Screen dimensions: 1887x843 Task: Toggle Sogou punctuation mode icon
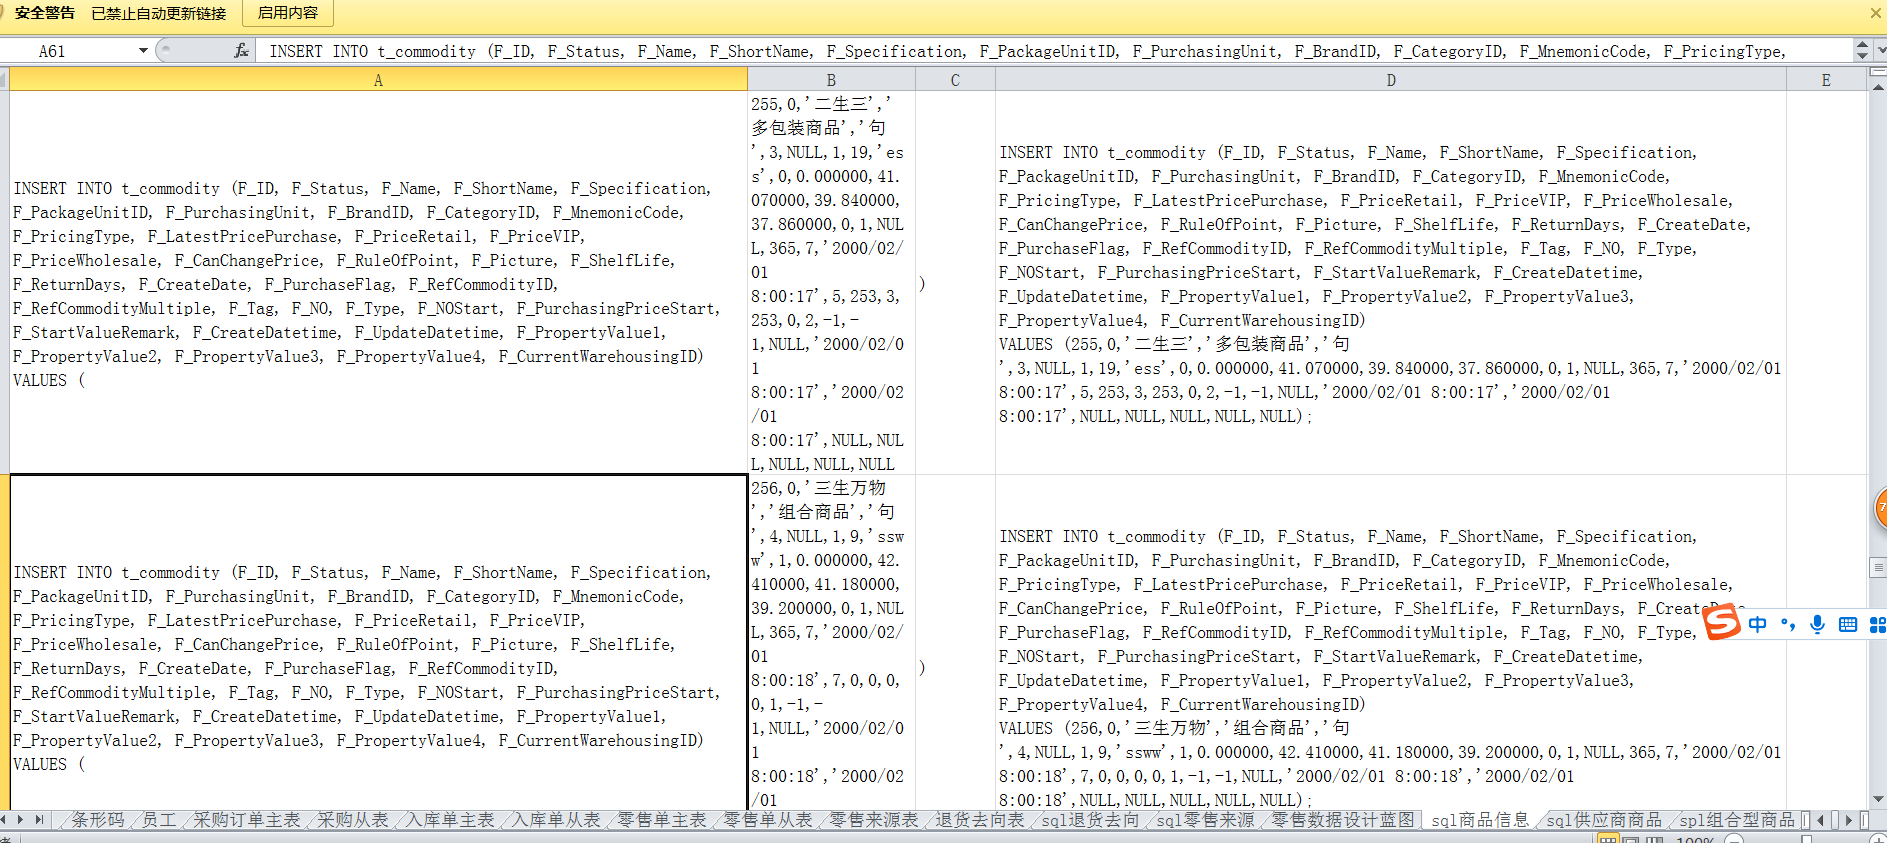pyautogui.click(x=1788, y=625)
